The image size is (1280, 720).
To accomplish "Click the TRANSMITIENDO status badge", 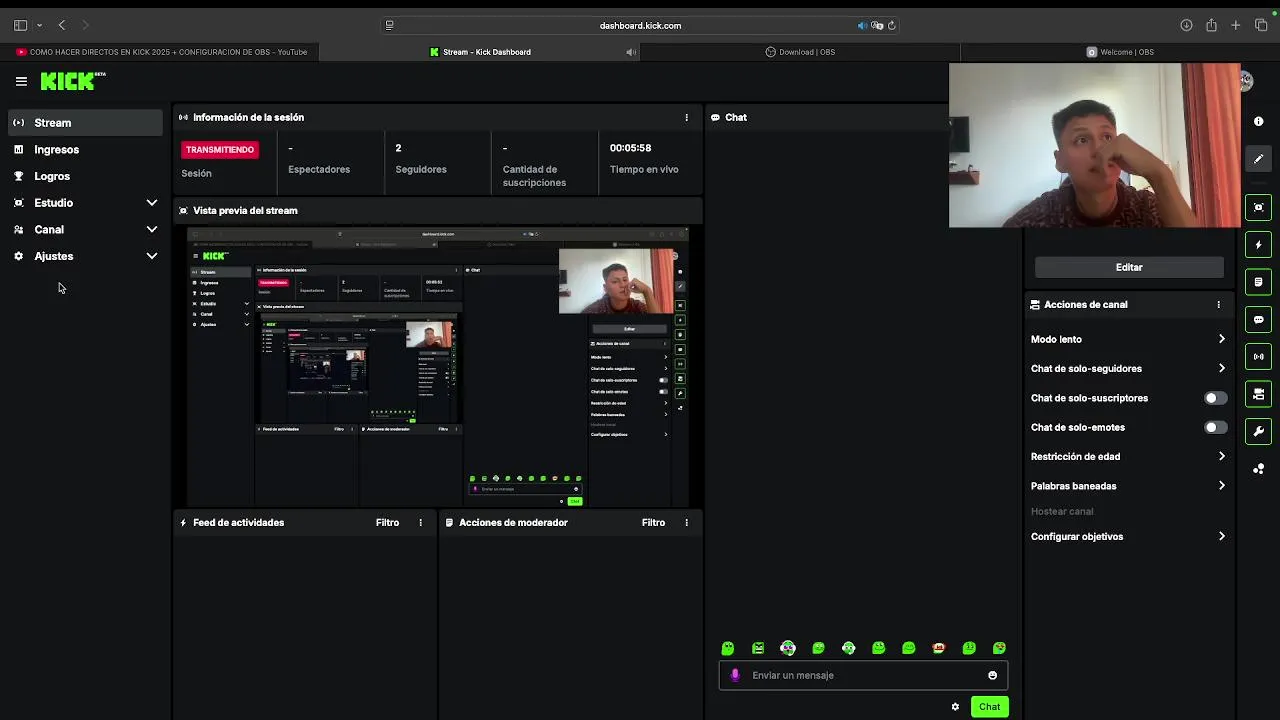I will 220,149.
